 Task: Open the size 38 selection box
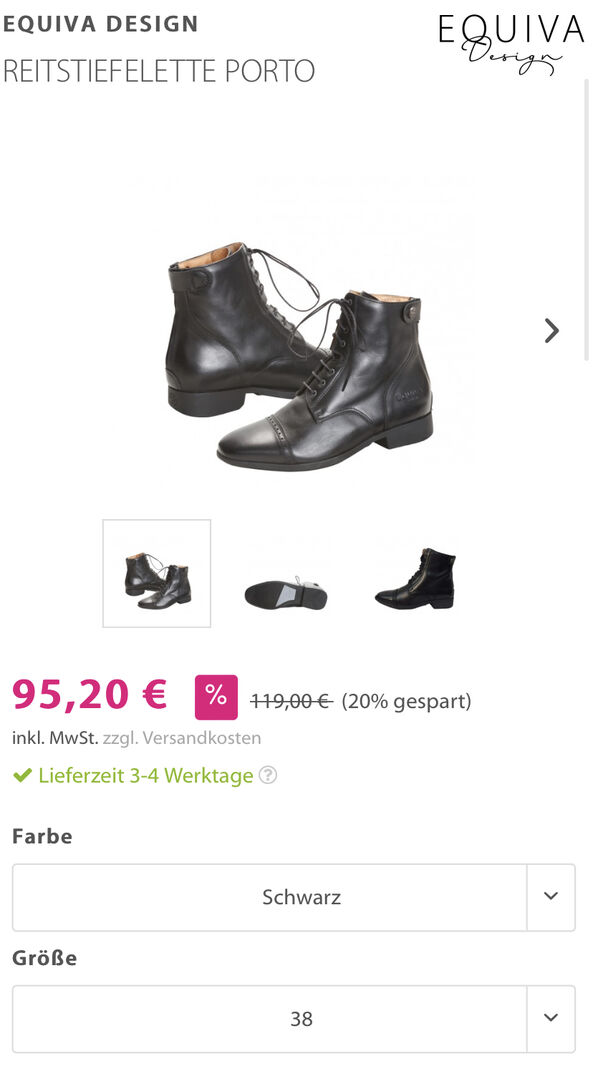tap(294, 1018)
